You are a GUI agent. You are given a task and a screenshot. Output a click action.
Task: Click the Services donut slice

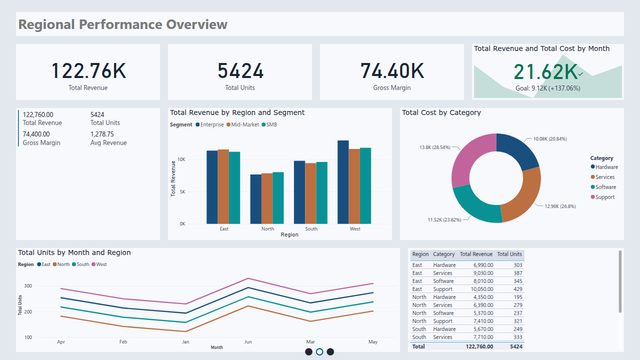(x=526, y=196)
